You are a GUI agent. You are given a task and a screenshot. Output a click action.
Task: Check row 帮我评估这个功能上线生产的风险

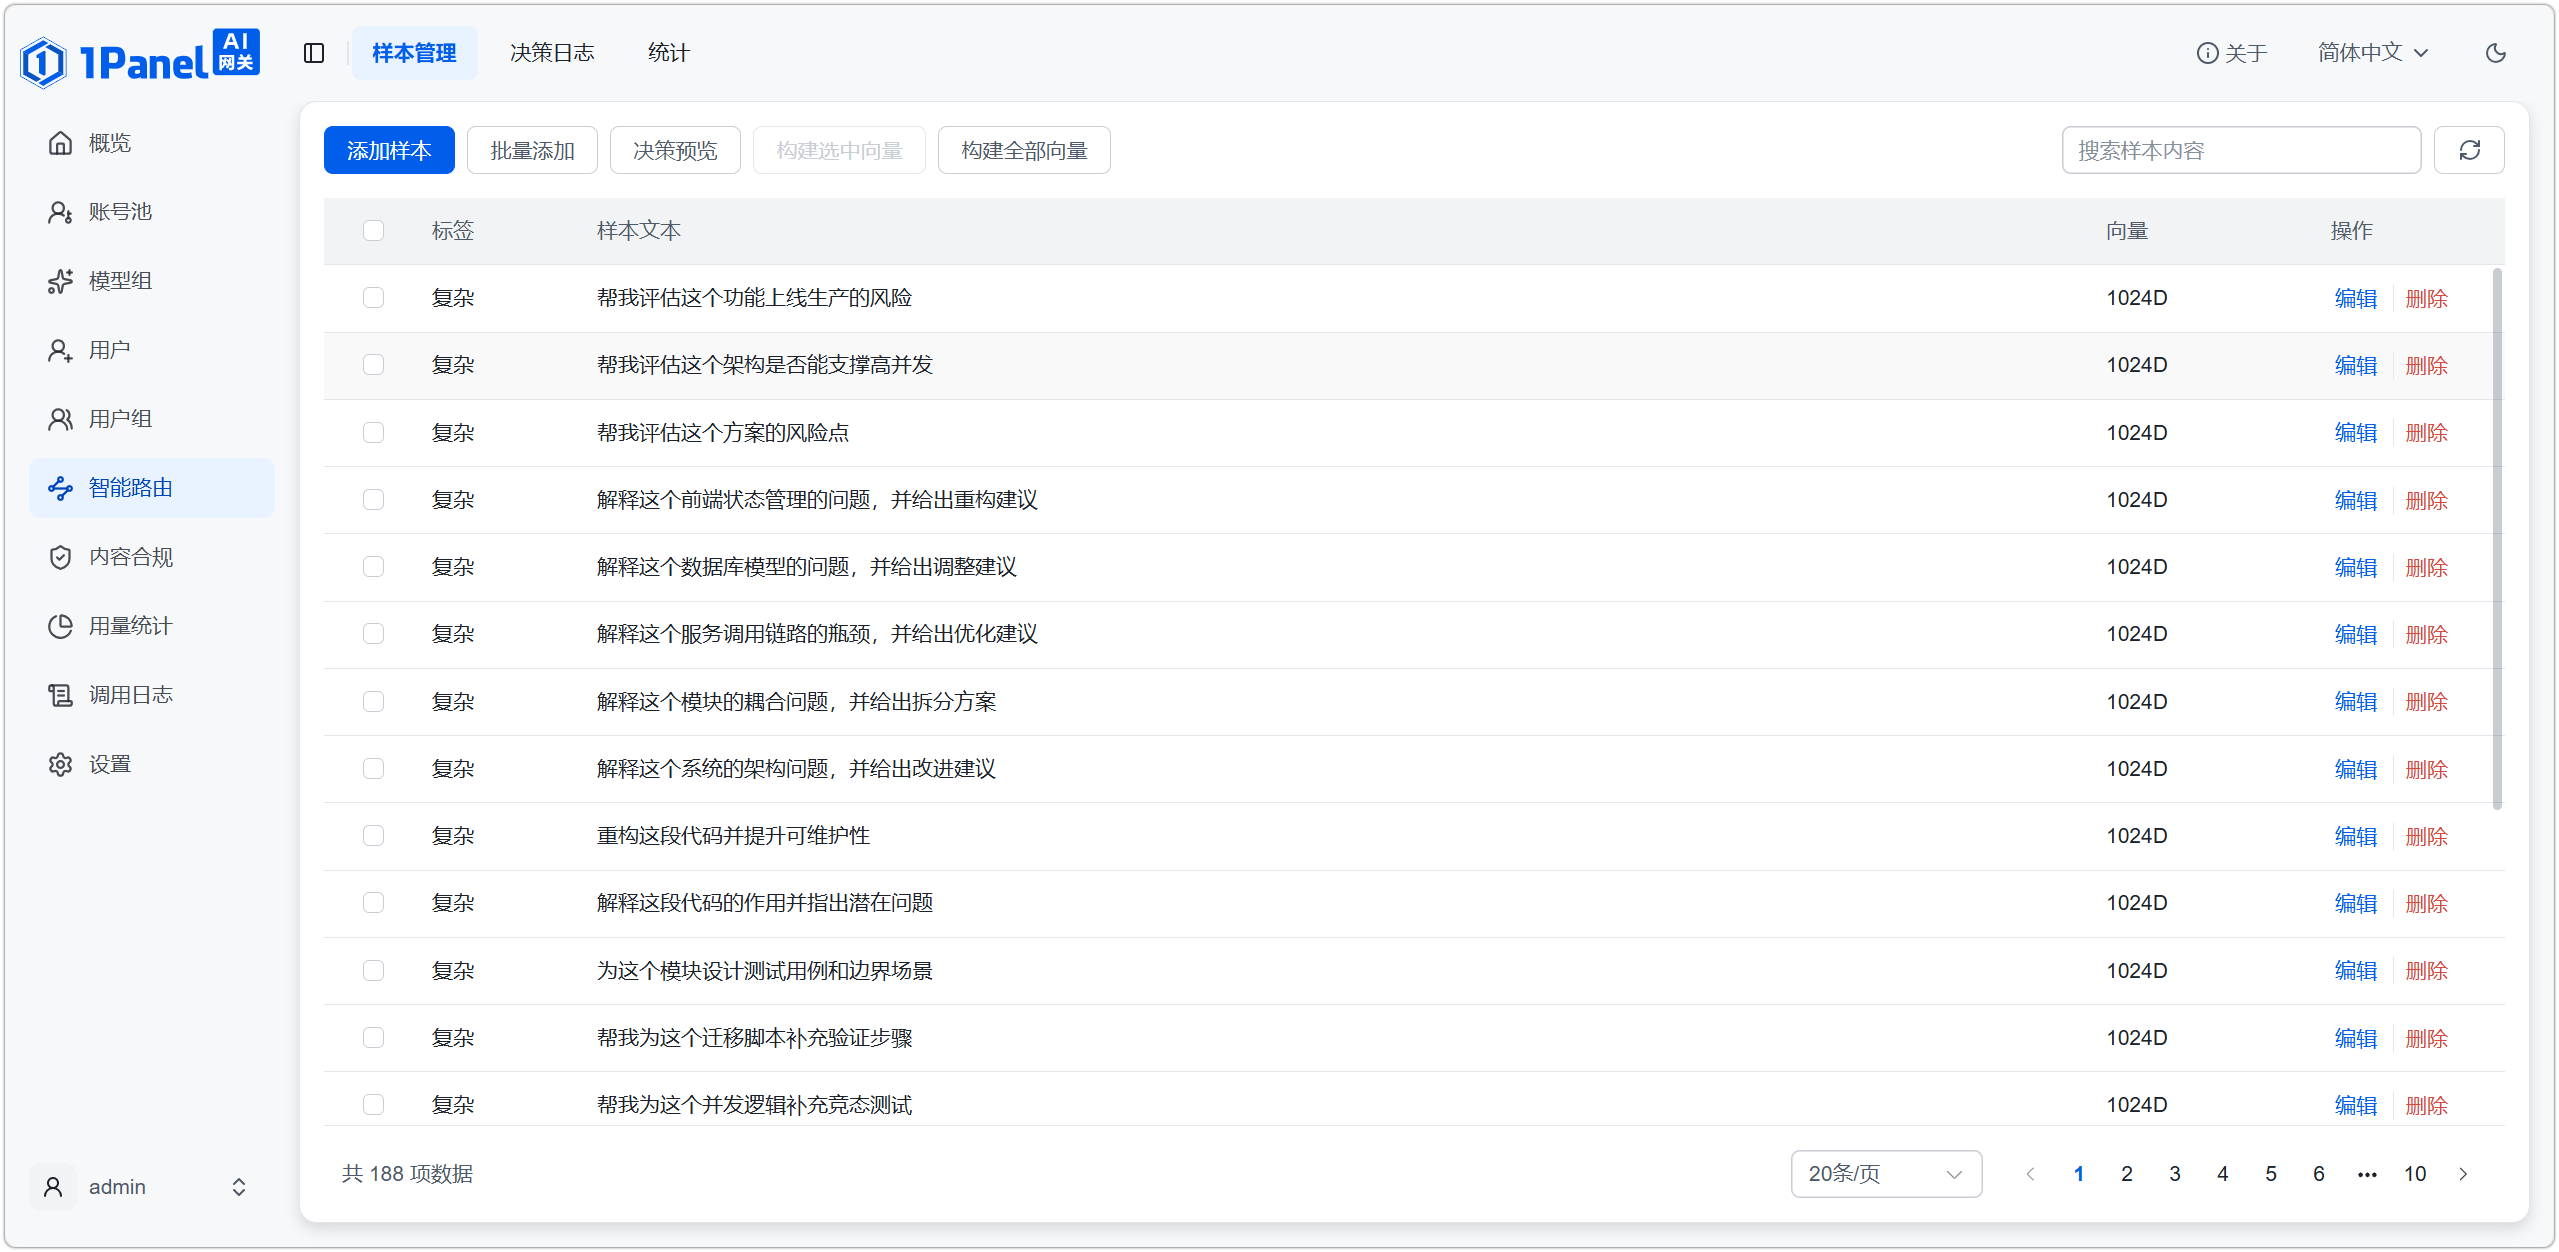(373, 298)
